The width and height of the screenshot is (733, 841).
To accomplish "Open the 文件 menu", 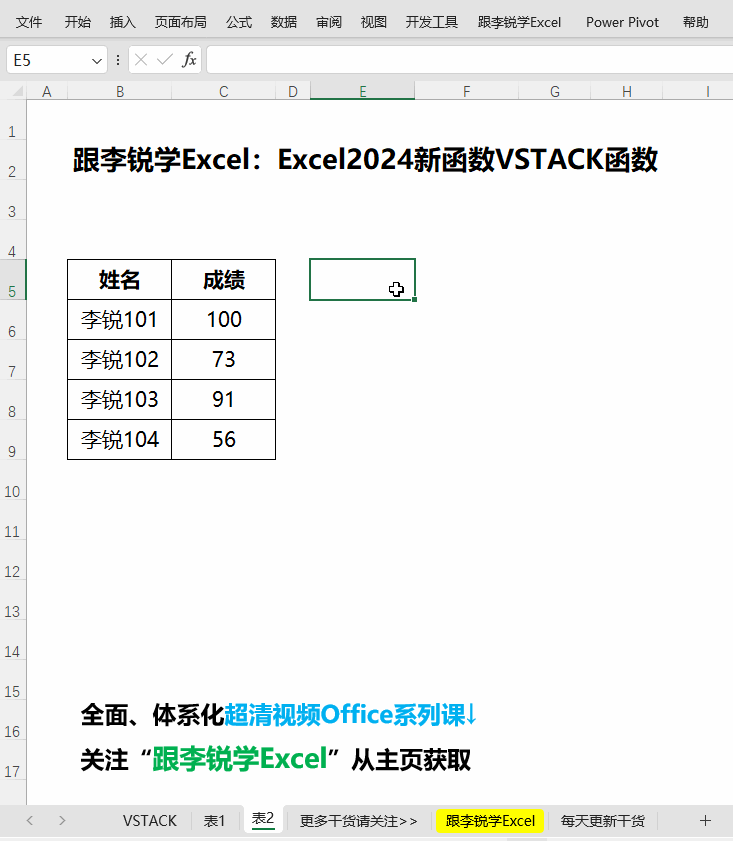I will coord(28,22).
